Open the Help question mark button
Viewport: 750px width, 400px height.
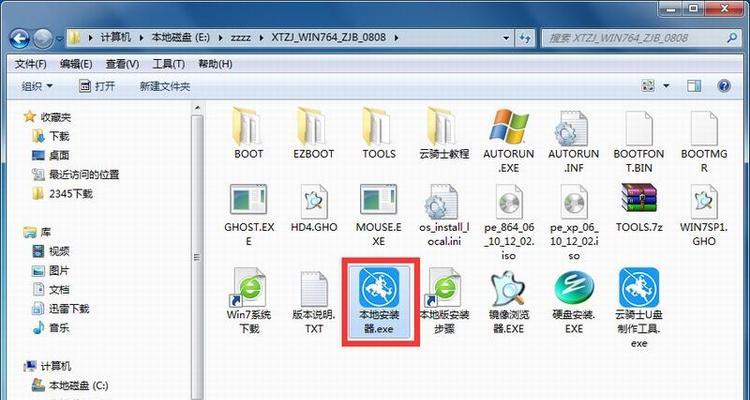coord(724,86)
